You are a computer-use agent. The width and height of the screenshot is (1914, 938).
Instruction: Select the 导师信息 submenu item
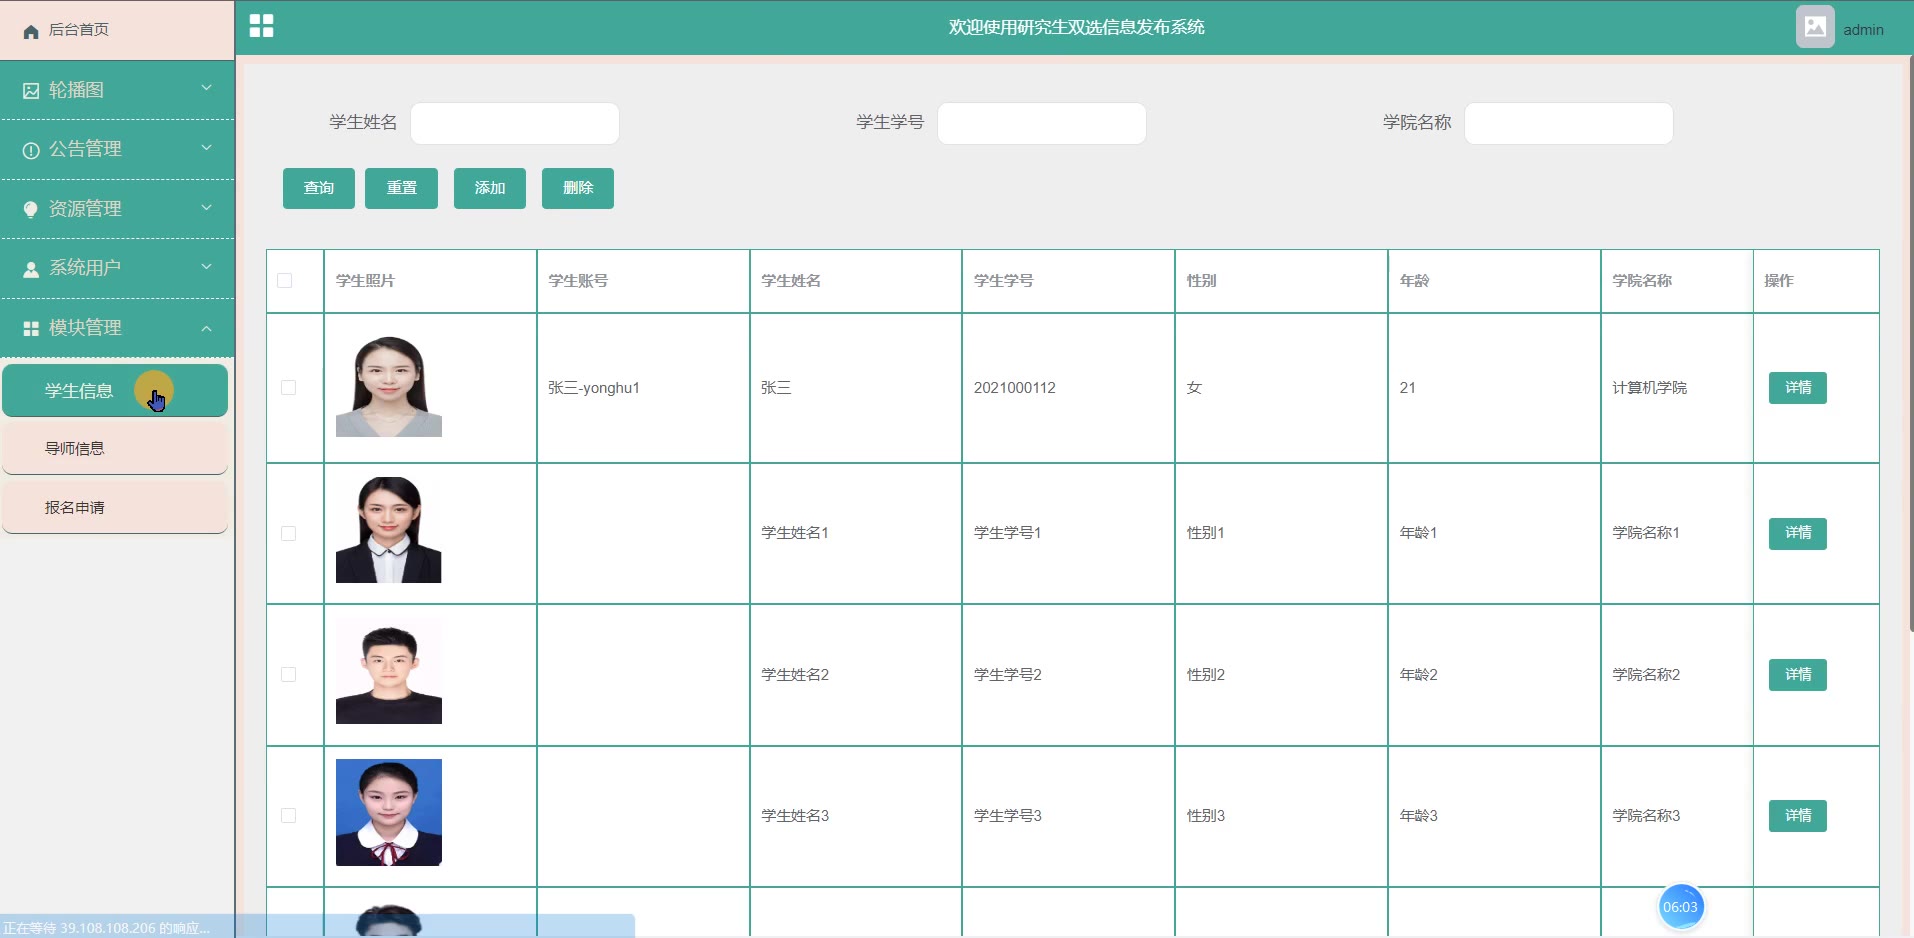115,449
